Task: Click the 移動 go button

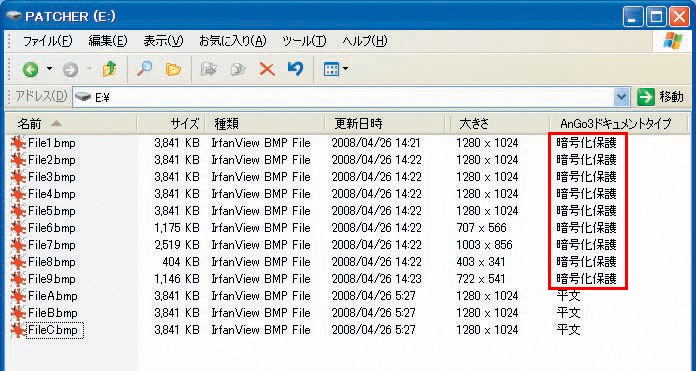Action: click(x=660, y=97)
